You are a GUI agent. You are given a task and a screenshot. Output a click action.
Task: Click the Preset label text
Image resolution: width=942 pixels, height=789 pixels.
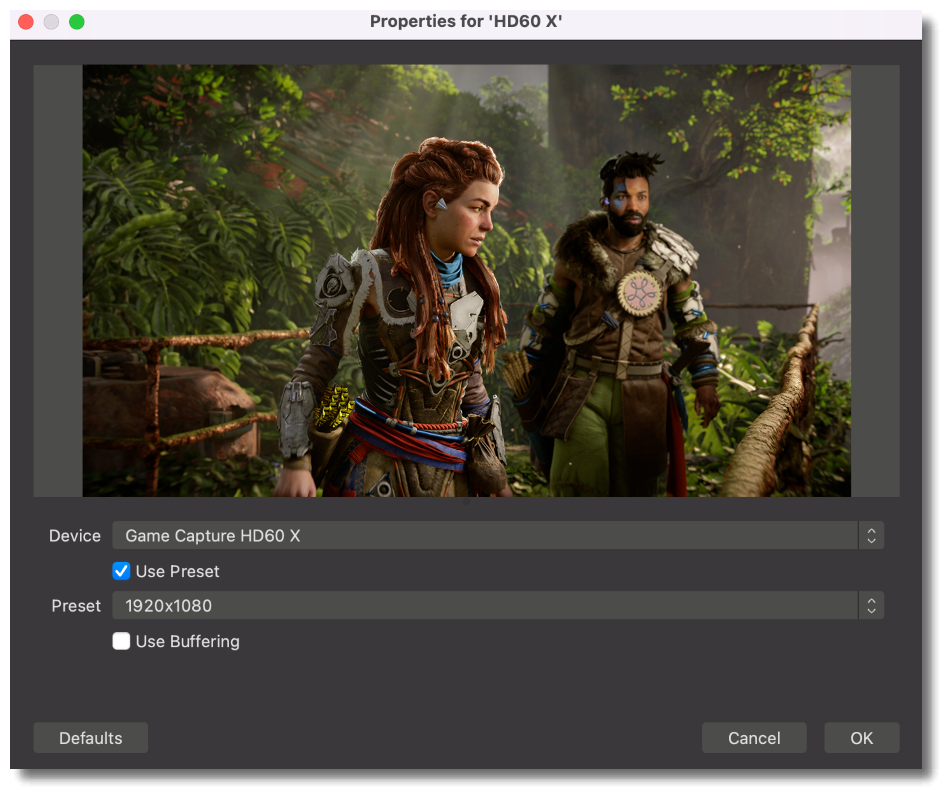76,606
